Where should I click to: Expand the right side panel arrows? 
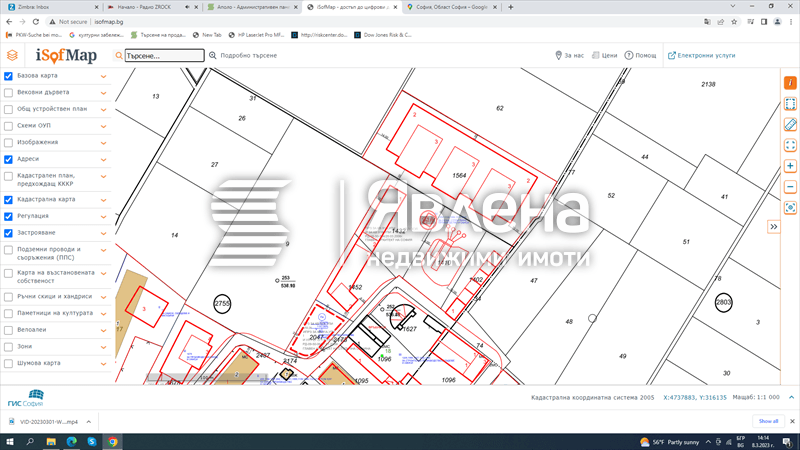(774, 227)
